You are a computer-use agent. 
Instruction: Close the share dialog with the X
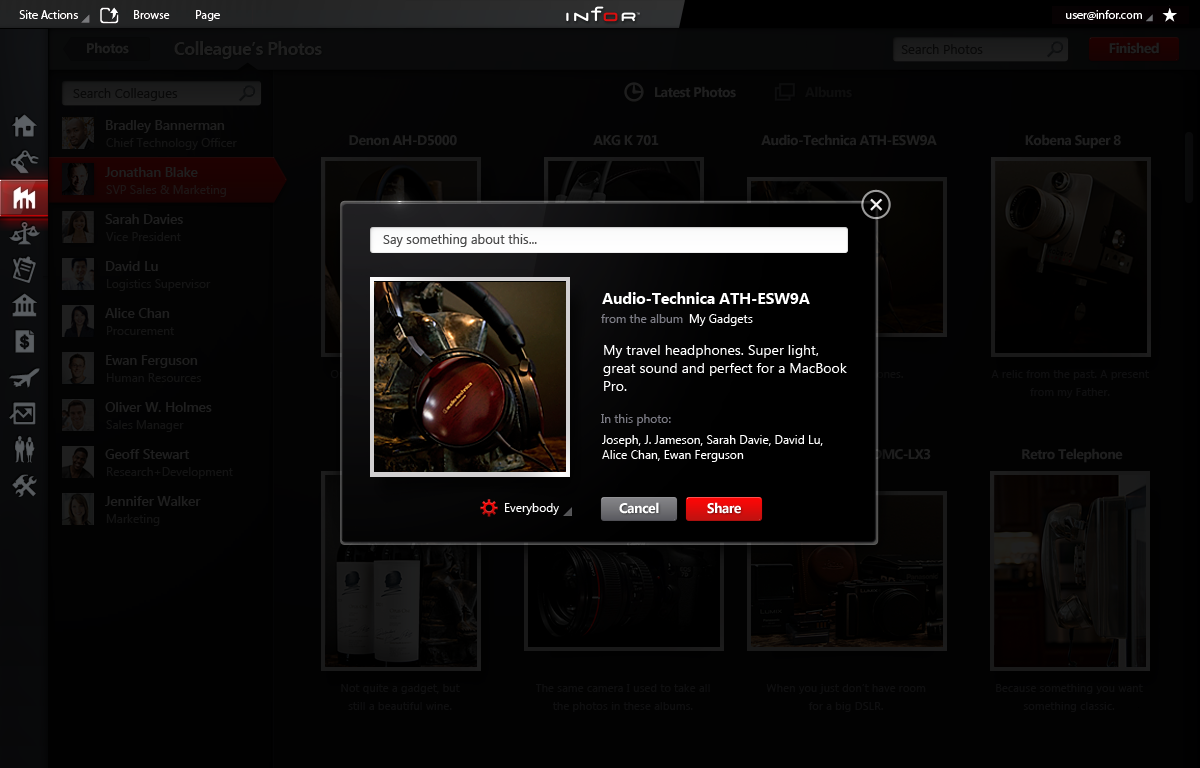[x=876, y=205]
